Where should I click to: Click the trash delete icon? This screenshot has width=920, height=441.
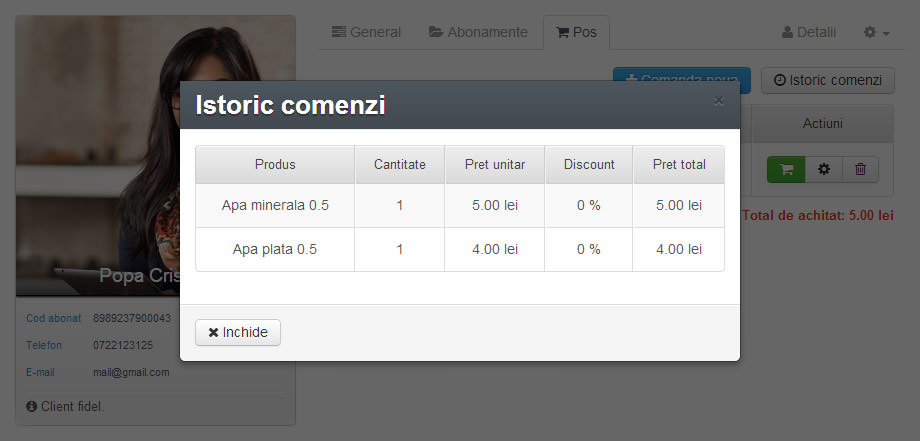pyautogui.click(x=860, y=169)
